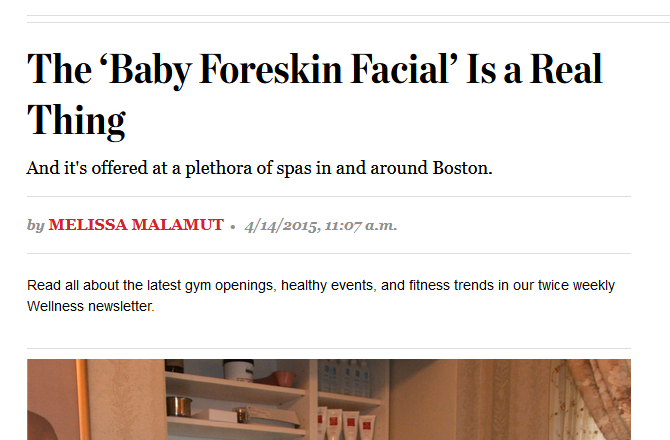The height and width of the screenshot is (440, 670).
Task: Click the 'Wellness newsletter.' text
Action: coord(91,306)
